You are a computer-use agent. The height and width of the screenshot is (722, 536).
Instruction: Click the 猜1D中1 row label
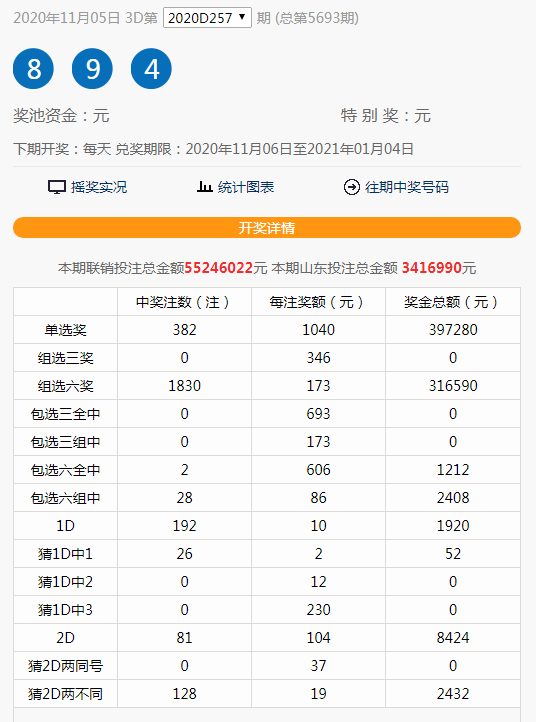coord(65,554)
